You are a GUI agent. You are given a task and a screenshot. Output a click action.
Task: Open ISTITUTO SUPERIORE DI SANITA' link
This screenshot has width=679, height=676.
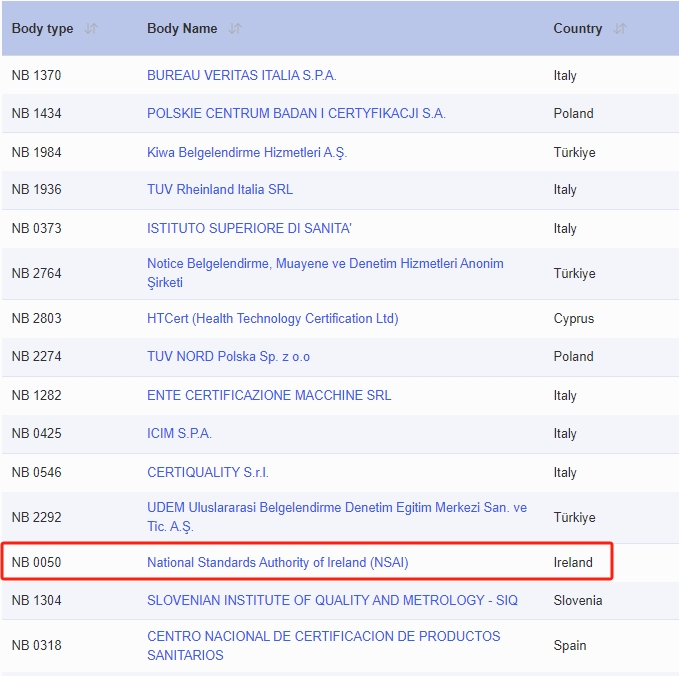pyautogui.click(x=249, y=228)
